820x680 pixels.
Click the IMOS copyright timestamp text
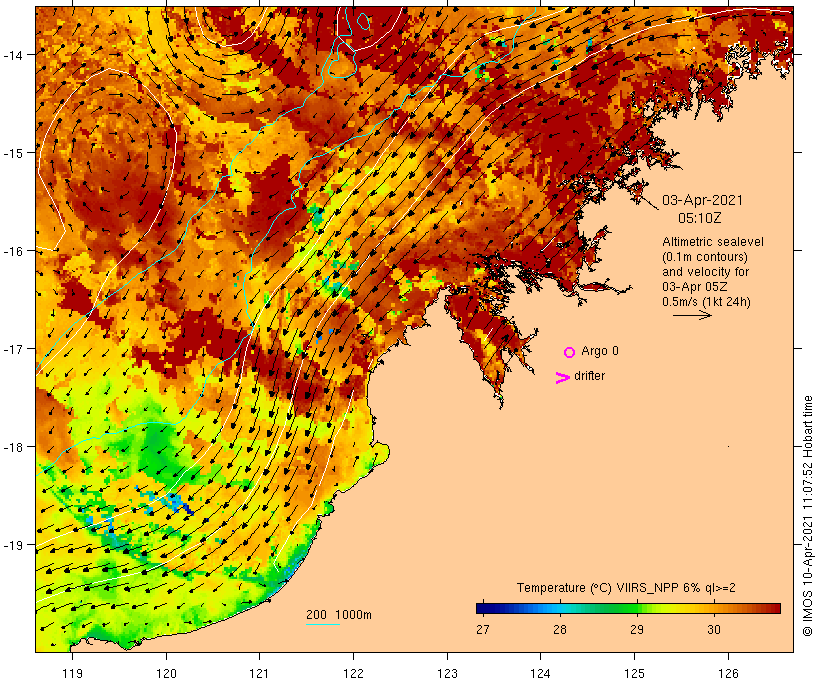pyautogui.click(x=808, y=516)
